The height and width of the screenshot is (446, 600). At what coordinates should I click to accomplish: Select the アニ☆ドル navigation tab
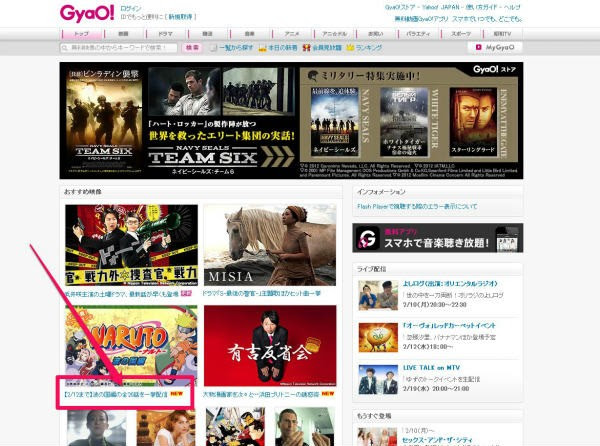[x=334, y=34]
